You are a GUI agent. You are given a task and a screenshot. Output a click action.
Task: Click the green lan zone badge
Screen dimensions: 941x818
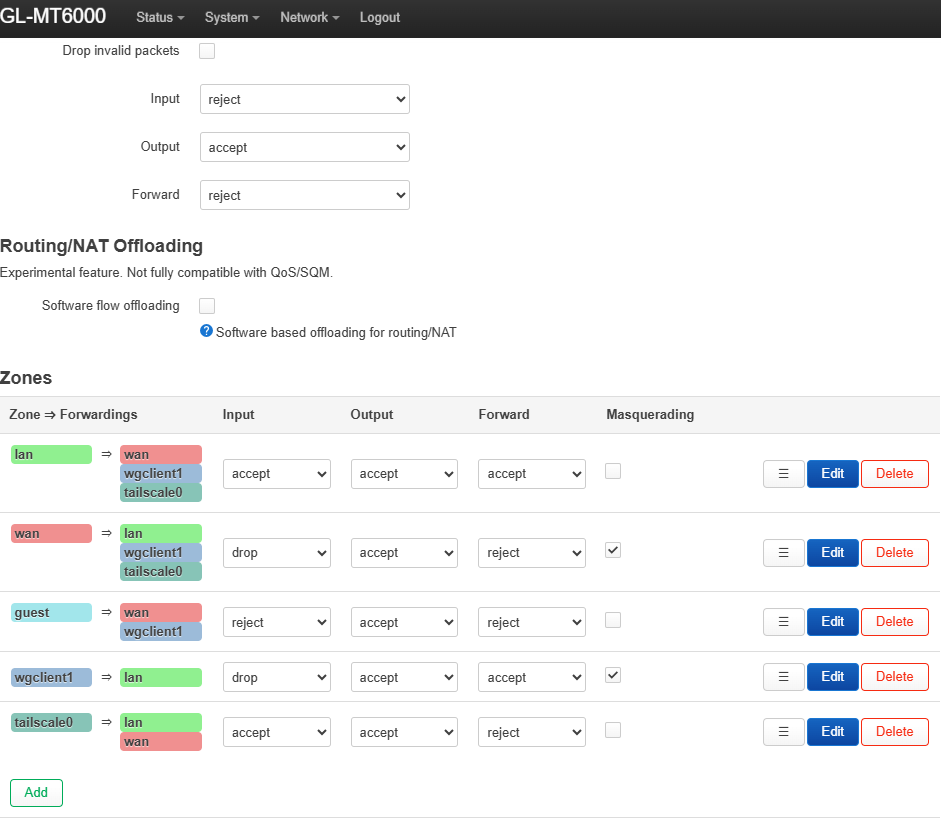[x=51, y=454]
